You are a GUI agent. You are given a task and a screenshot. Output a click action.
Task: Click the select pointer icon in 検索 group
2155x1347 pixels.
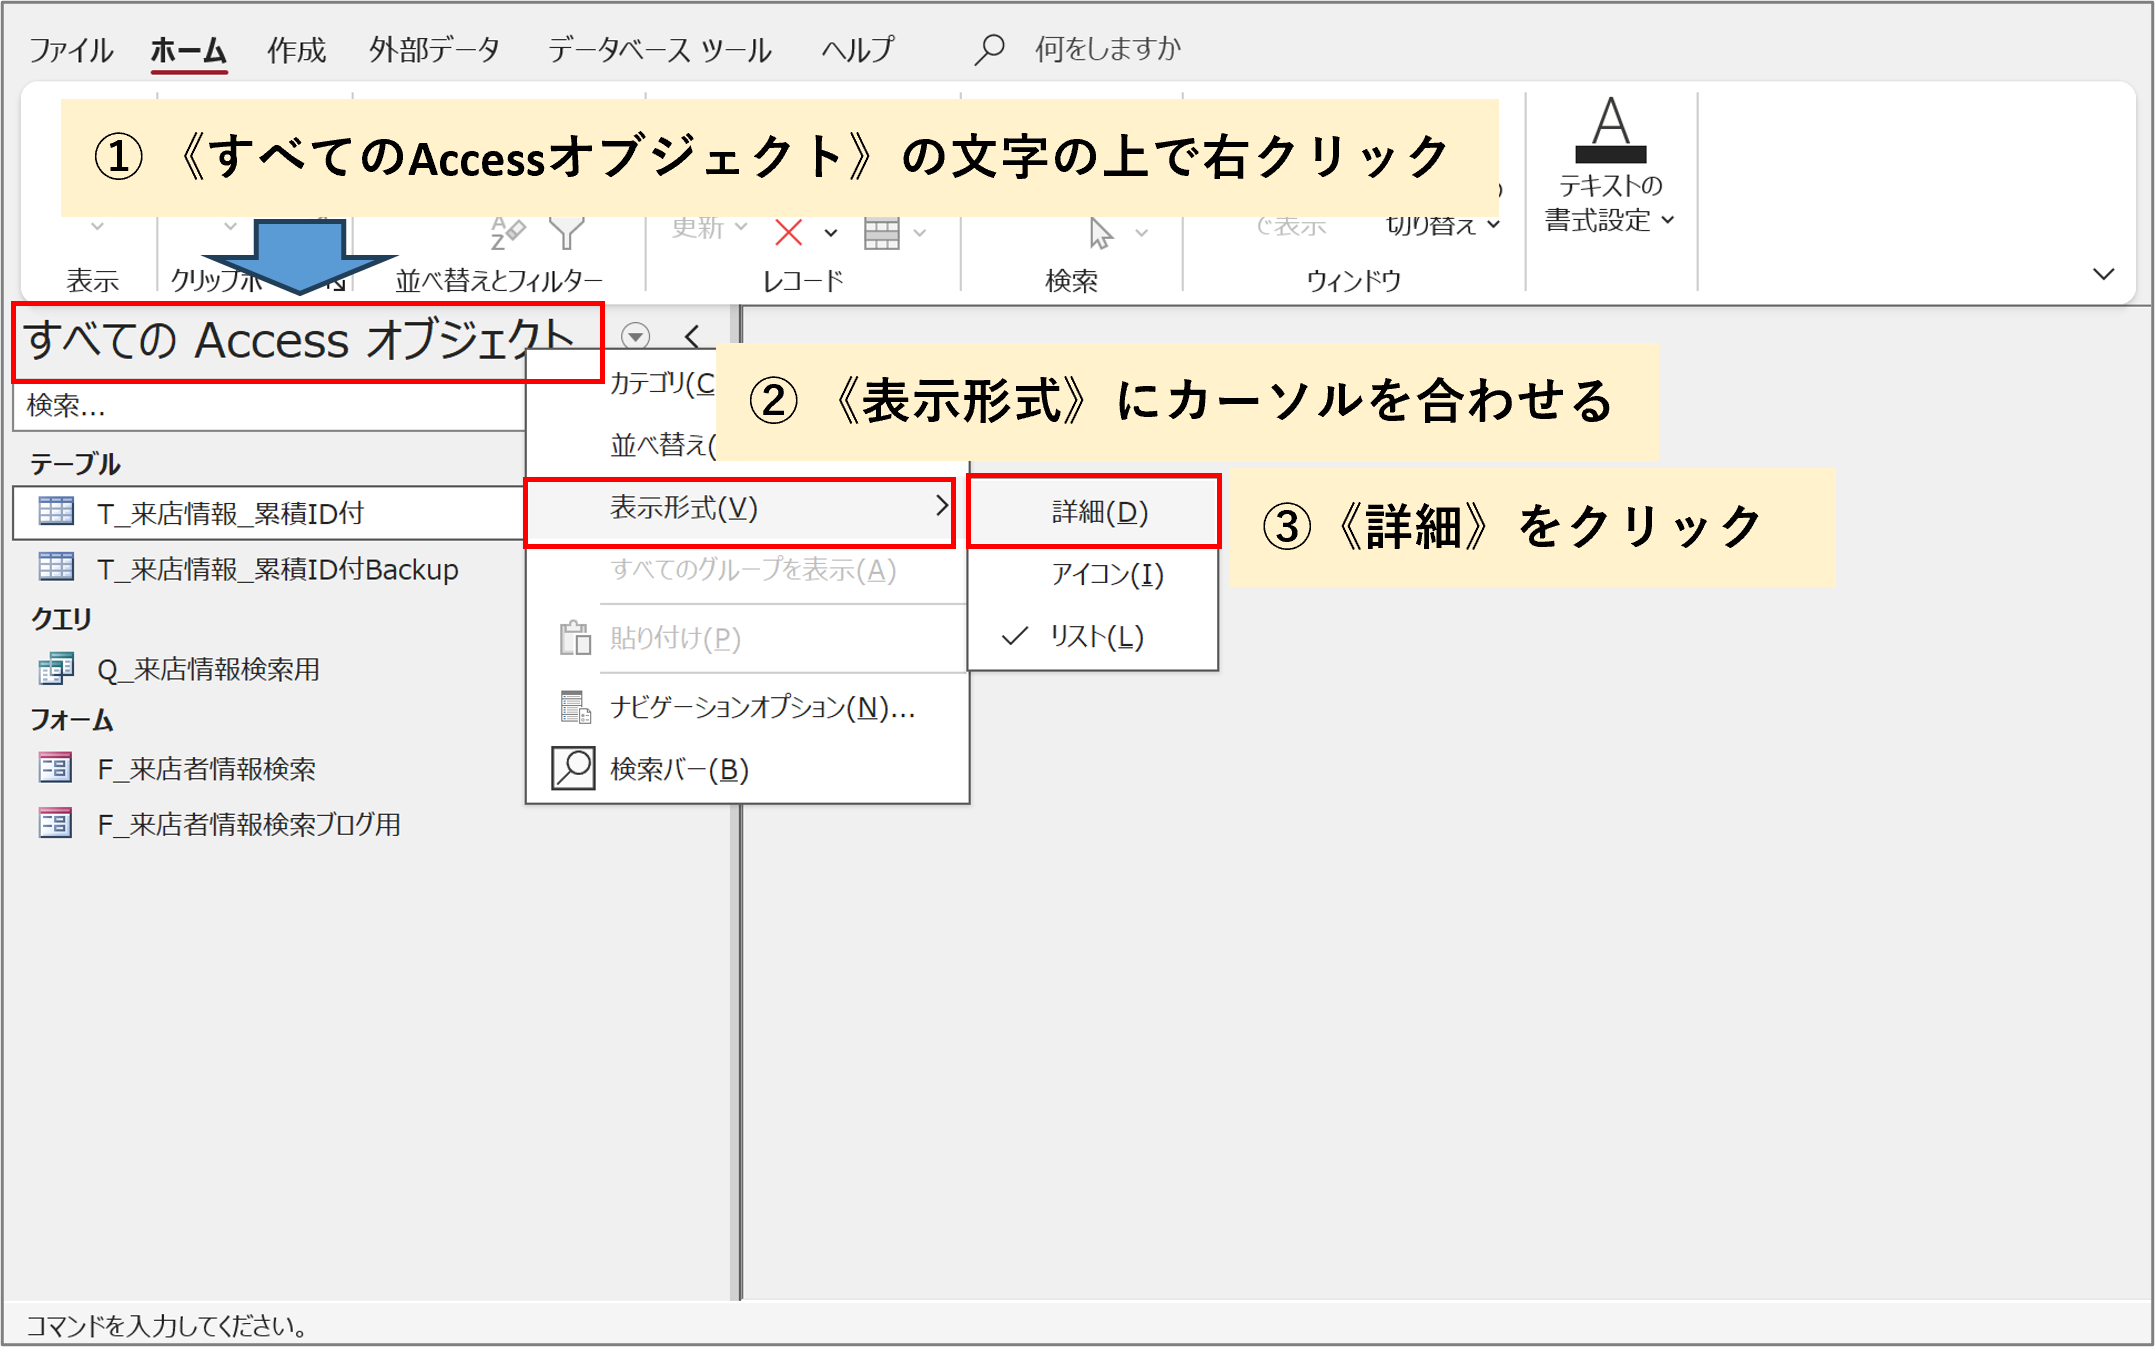pos(1100,233)
